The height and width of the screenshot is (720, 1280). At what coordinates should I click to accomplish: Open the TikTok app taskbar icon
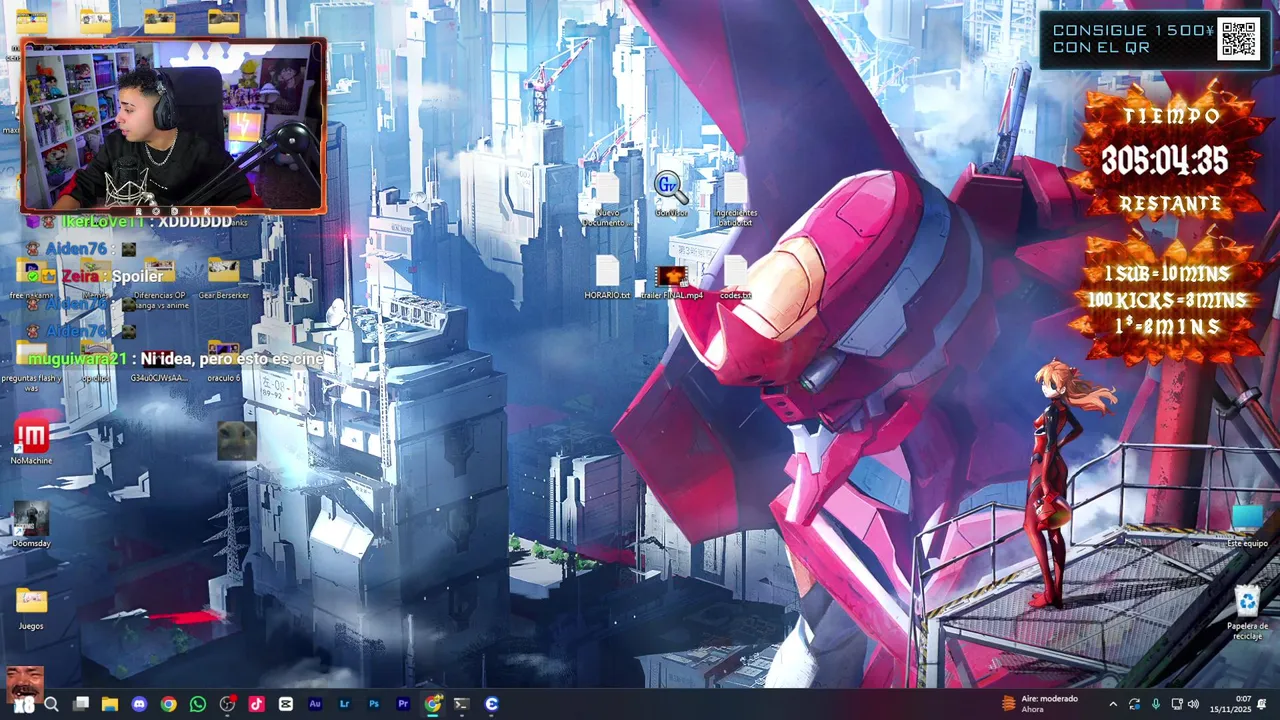[257, 704]
